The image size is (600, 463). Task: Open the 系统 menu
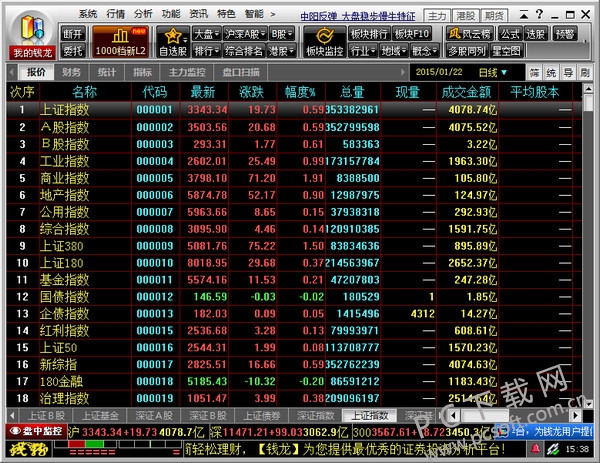pos(88,15)
